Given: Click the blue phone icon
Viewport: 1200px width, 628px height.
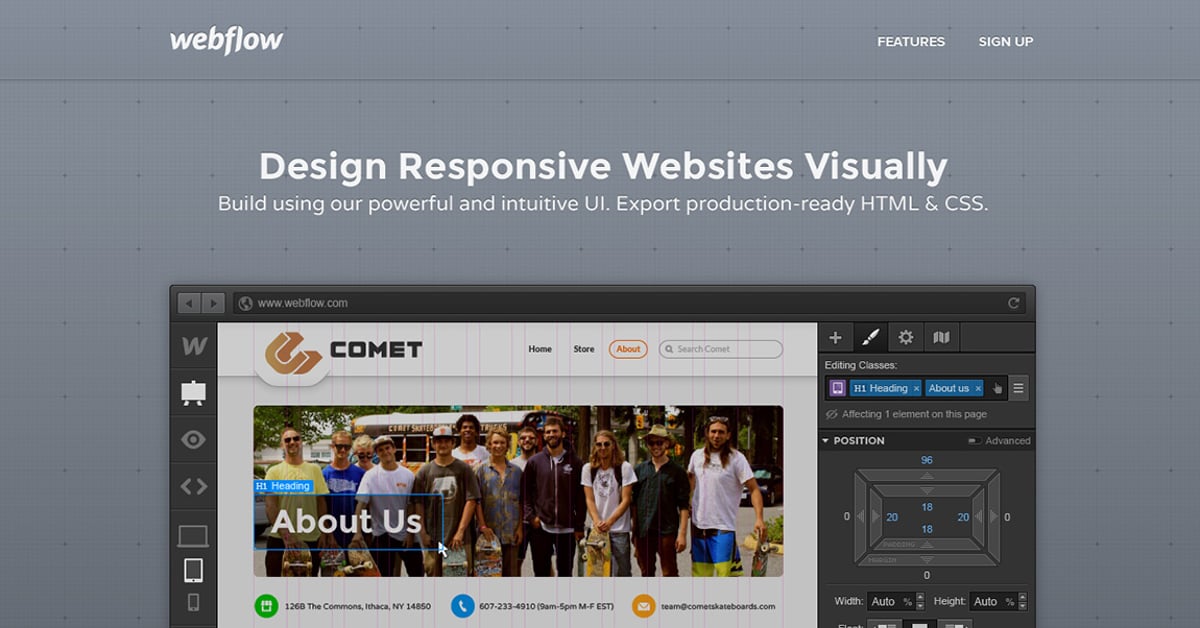Looking at the screenshot, I should (x=462, y=606).
